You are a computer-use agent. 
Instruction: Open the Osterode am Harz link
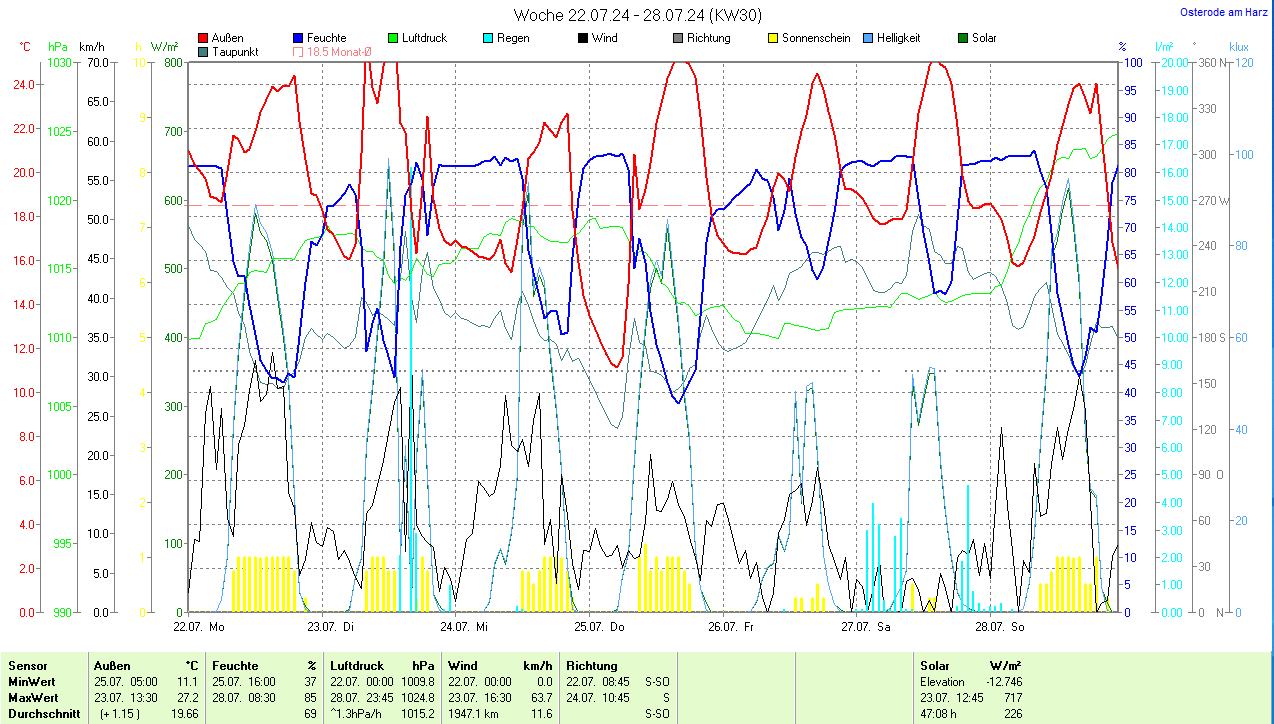coord(1222,12)
